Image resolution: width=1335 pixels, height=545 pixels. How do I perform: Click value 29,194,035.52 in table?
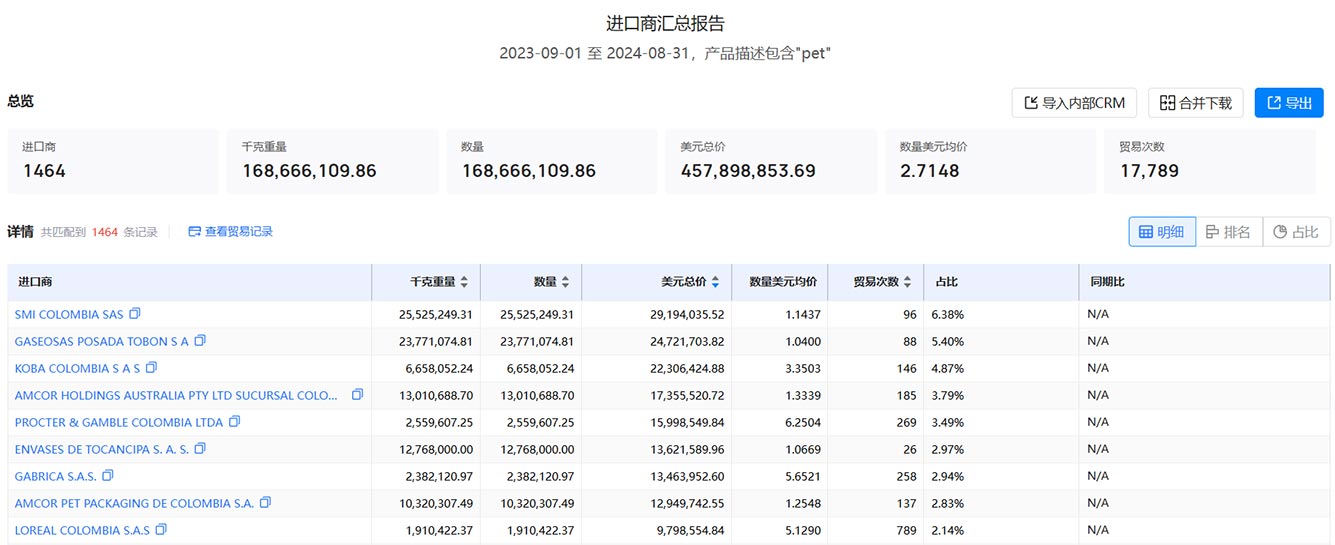pos(686,315)
